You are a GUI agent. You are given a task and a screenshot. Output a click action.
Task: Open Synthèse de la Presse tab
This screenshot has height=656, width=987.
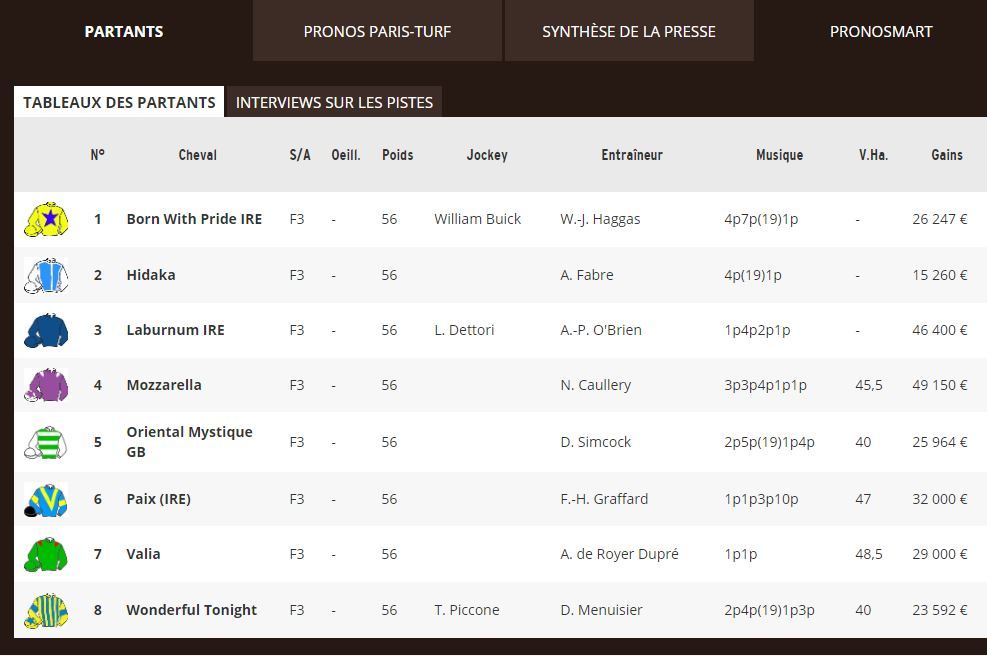[x=629, y=31]
